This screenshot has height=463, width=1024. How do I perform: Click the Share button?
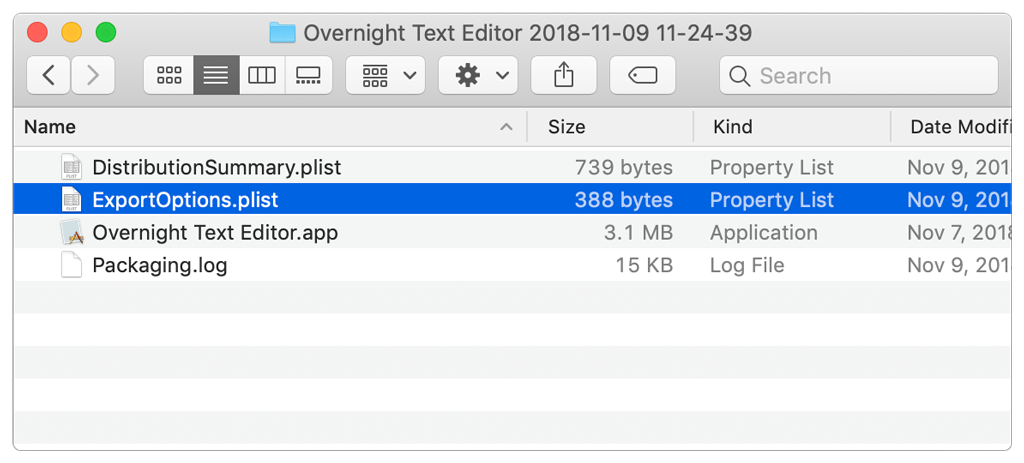coord(564,75)
